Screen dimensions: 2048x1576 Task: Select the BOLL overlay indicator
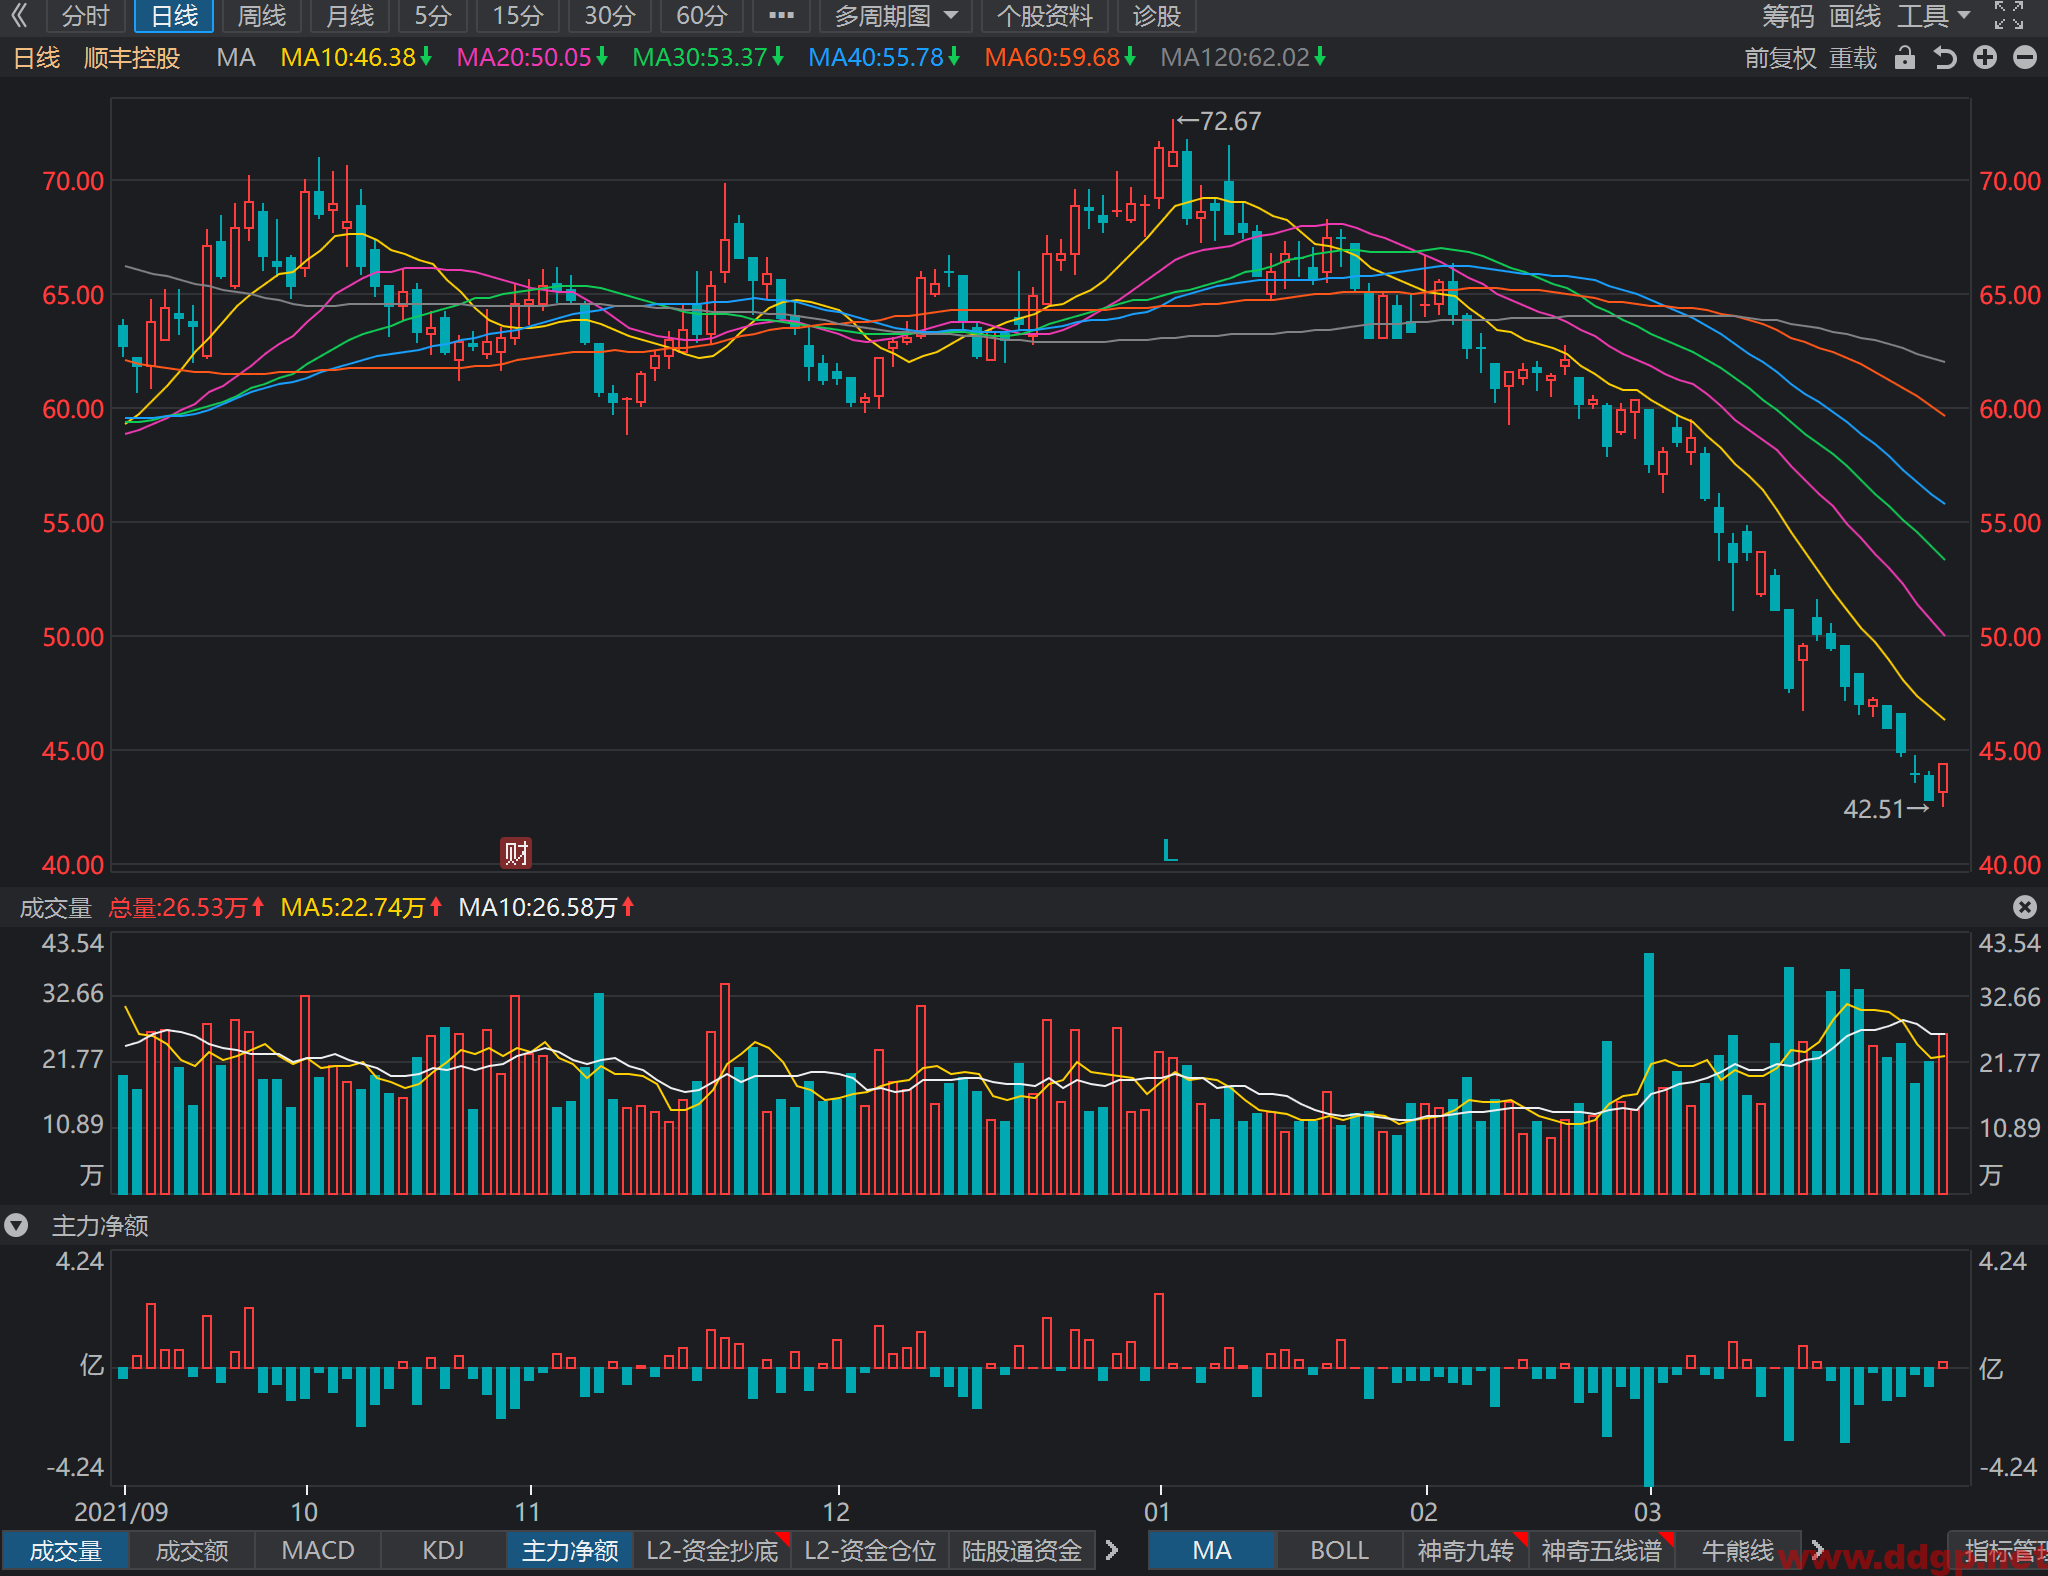click(1339, 1550)
